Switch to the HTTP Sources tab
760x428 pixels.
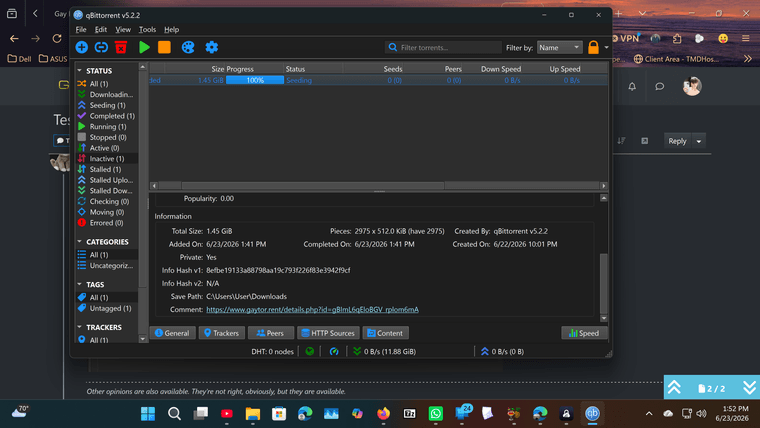coord(328,333)
